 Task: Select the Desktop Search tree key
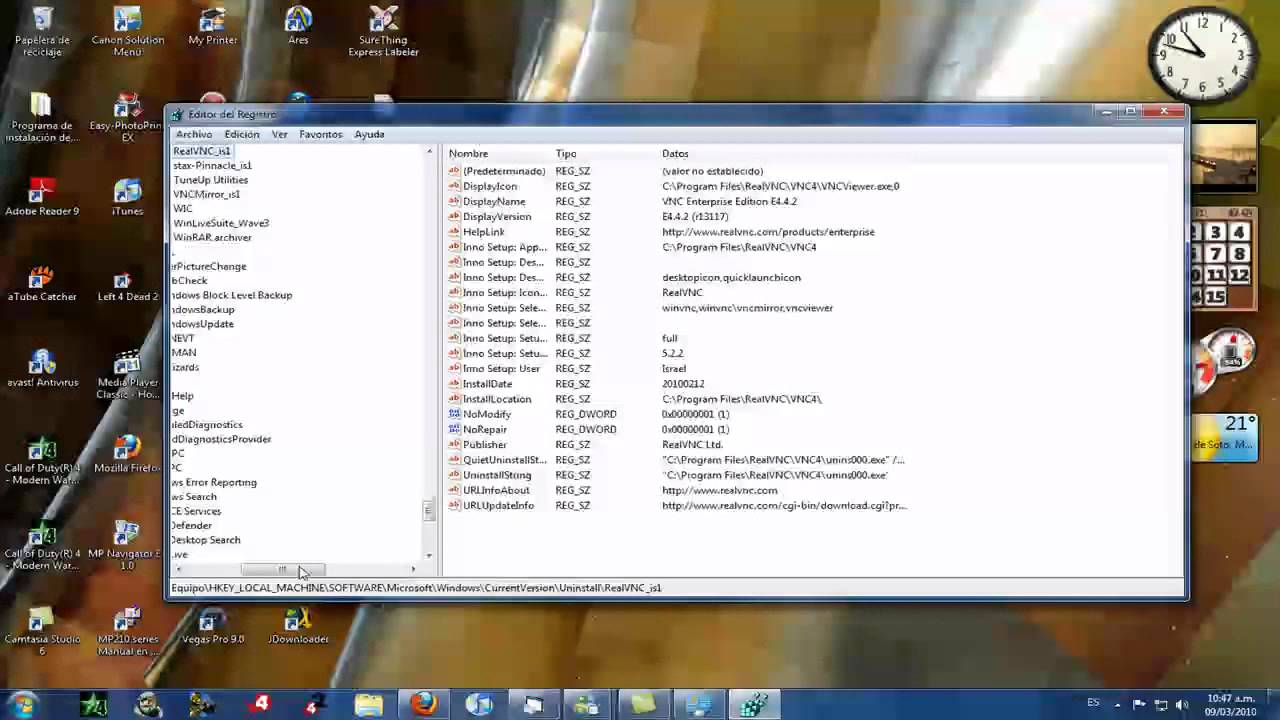click(x=206, y=540)
